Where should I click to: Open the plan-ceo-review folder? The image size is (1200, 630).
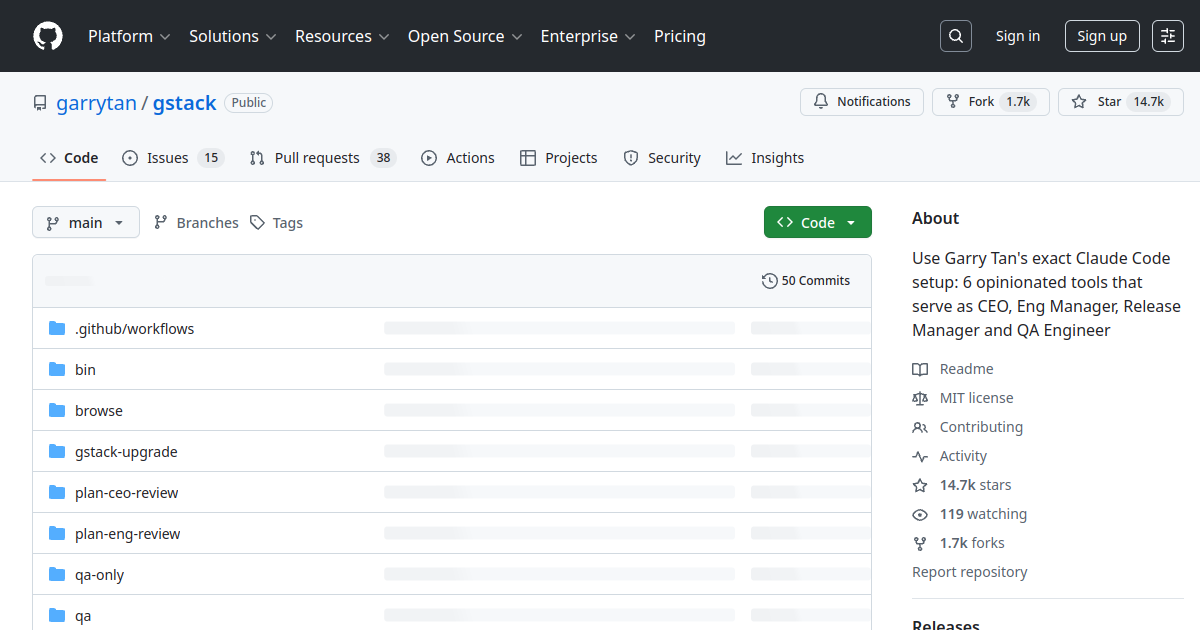click(126, 493)
